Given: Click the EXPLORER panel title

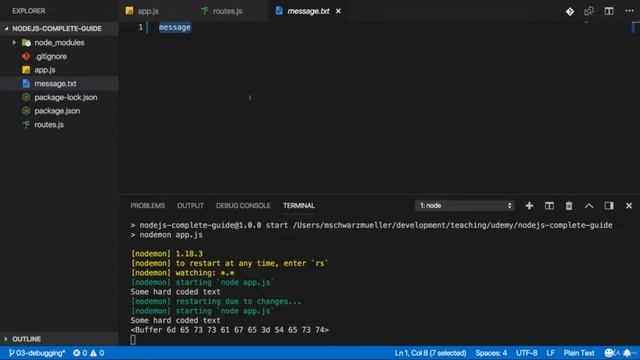Looking at the screenshot, I should (29, 11).
